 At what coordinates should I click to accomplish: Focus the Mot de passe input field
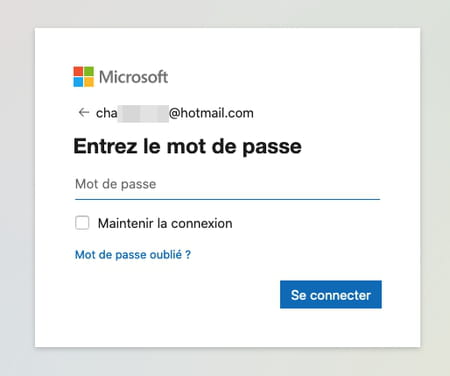coord(227,184)
